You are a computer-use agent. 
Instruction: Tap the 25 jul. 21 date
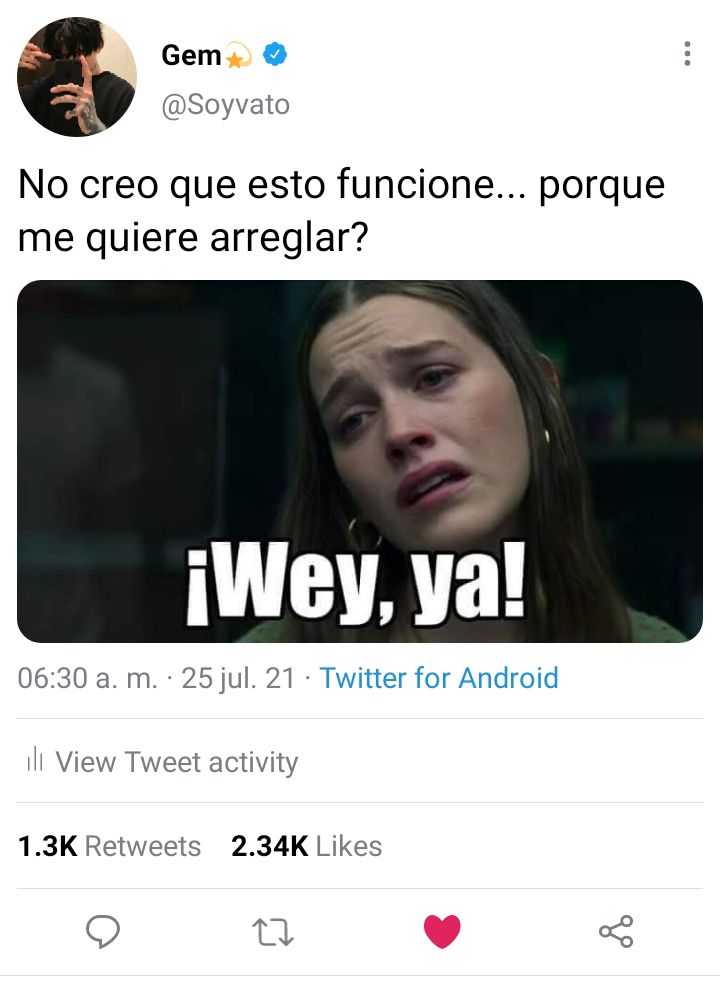238,678
